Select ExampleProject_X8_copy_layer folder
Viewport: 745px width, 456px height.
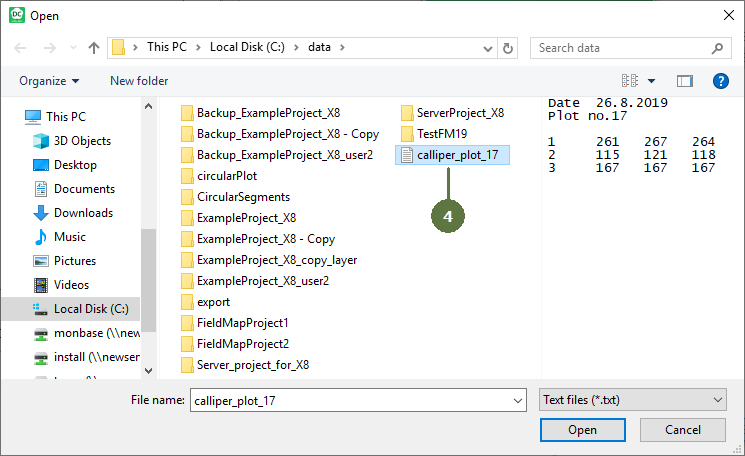pyautogui.click(x=269, y=260)
